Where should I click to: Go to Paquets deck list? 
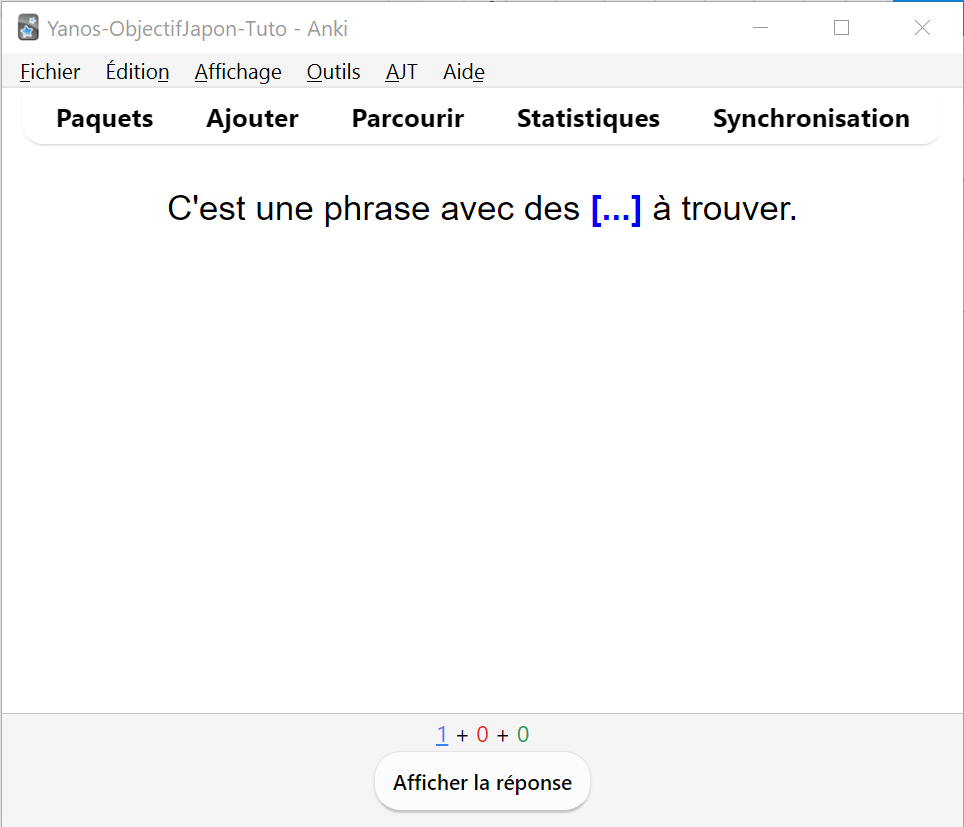[105, 119]
